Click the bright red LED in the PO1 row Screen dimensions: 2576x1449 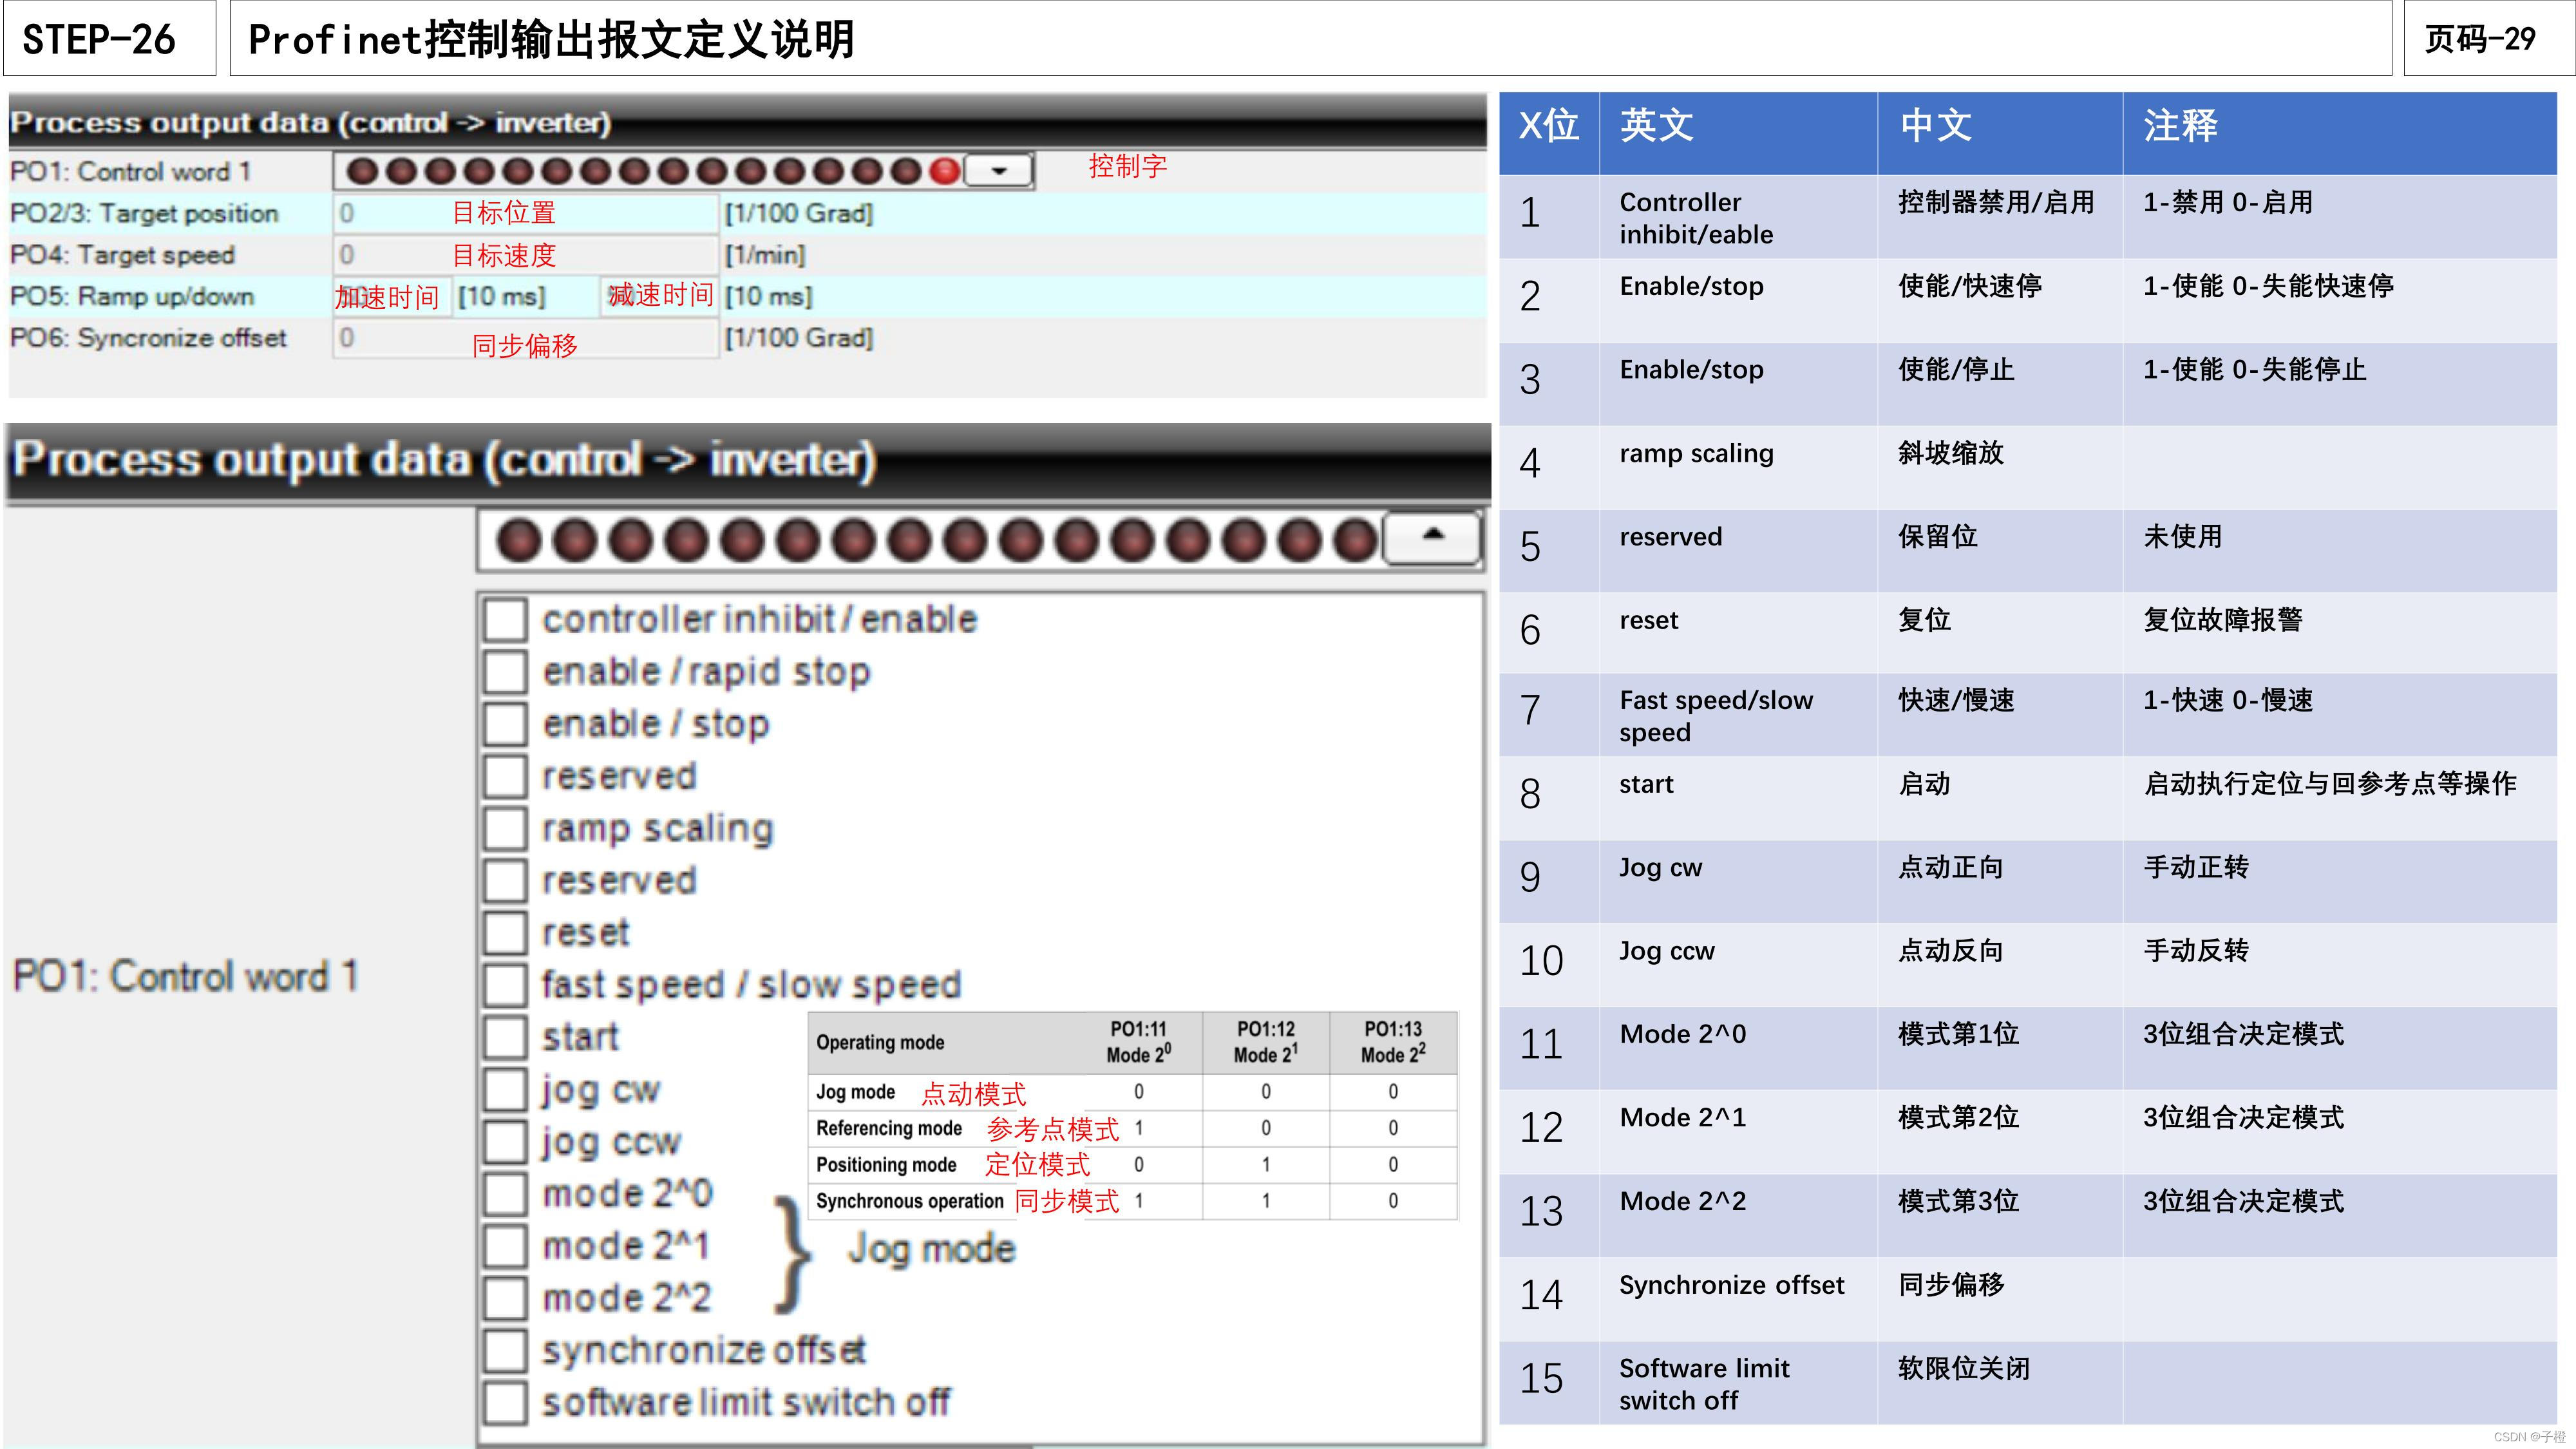click(x=944, y=171)
